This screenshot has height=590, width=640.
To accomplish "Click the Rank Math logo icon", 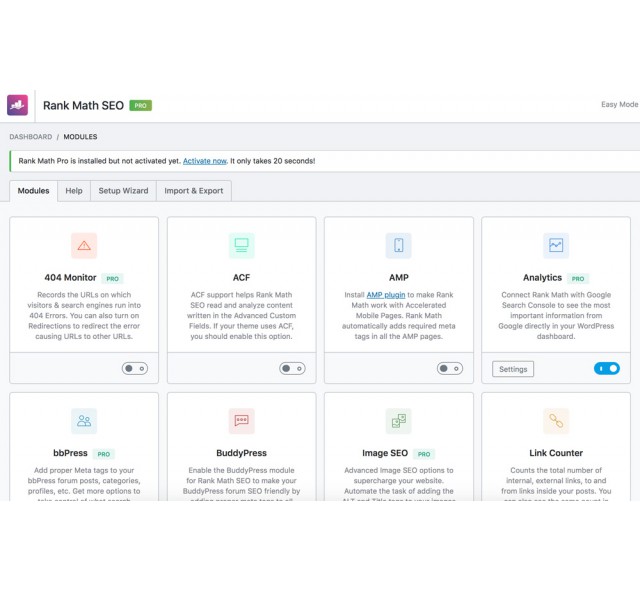I will (18, 105).
